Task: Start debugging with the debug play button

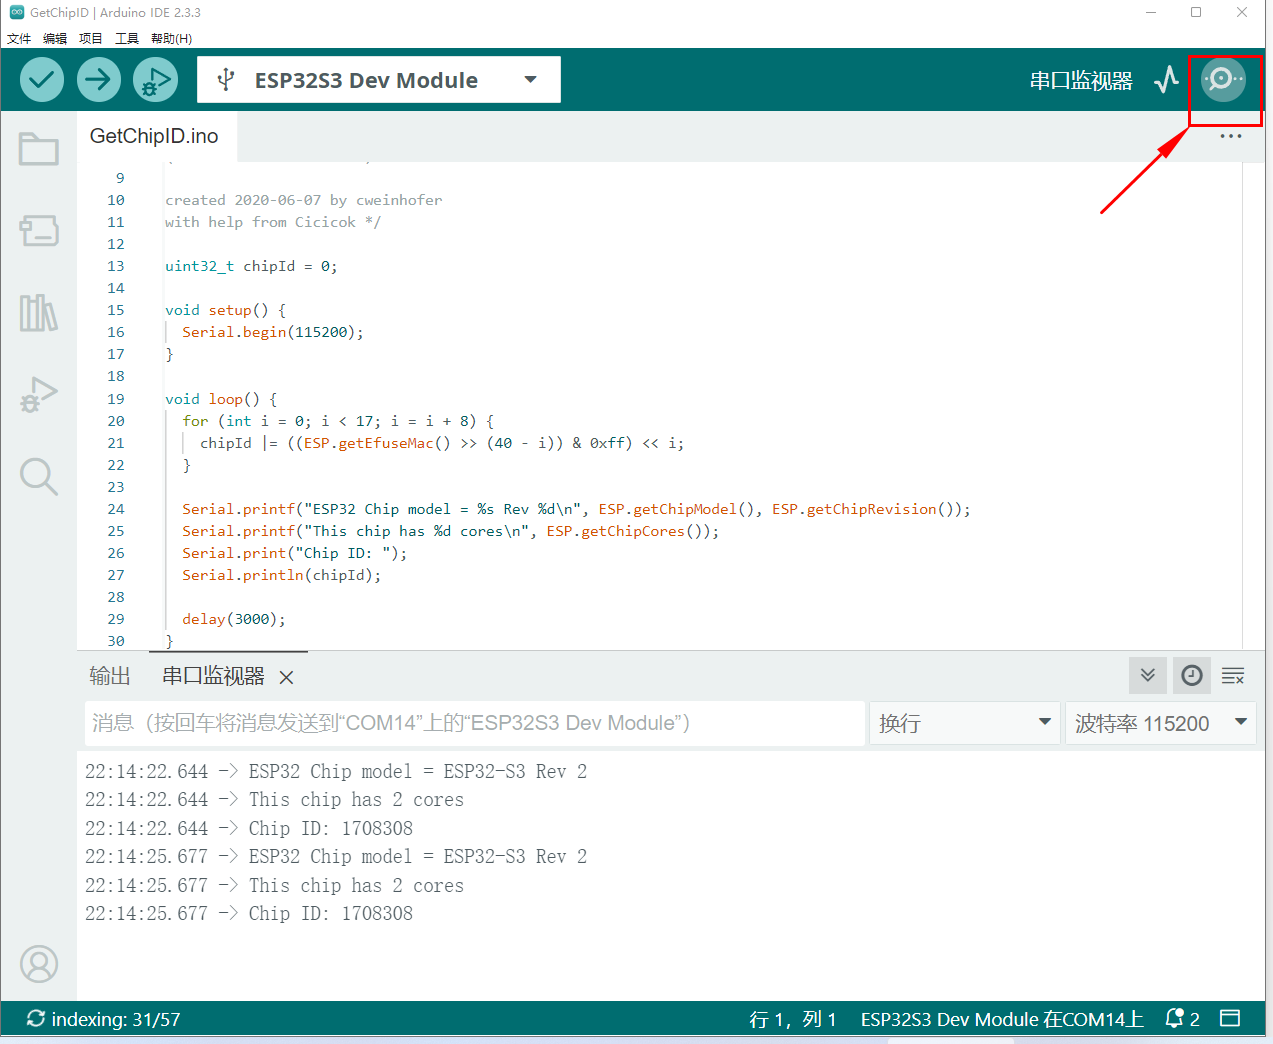Action: (156, 80)
